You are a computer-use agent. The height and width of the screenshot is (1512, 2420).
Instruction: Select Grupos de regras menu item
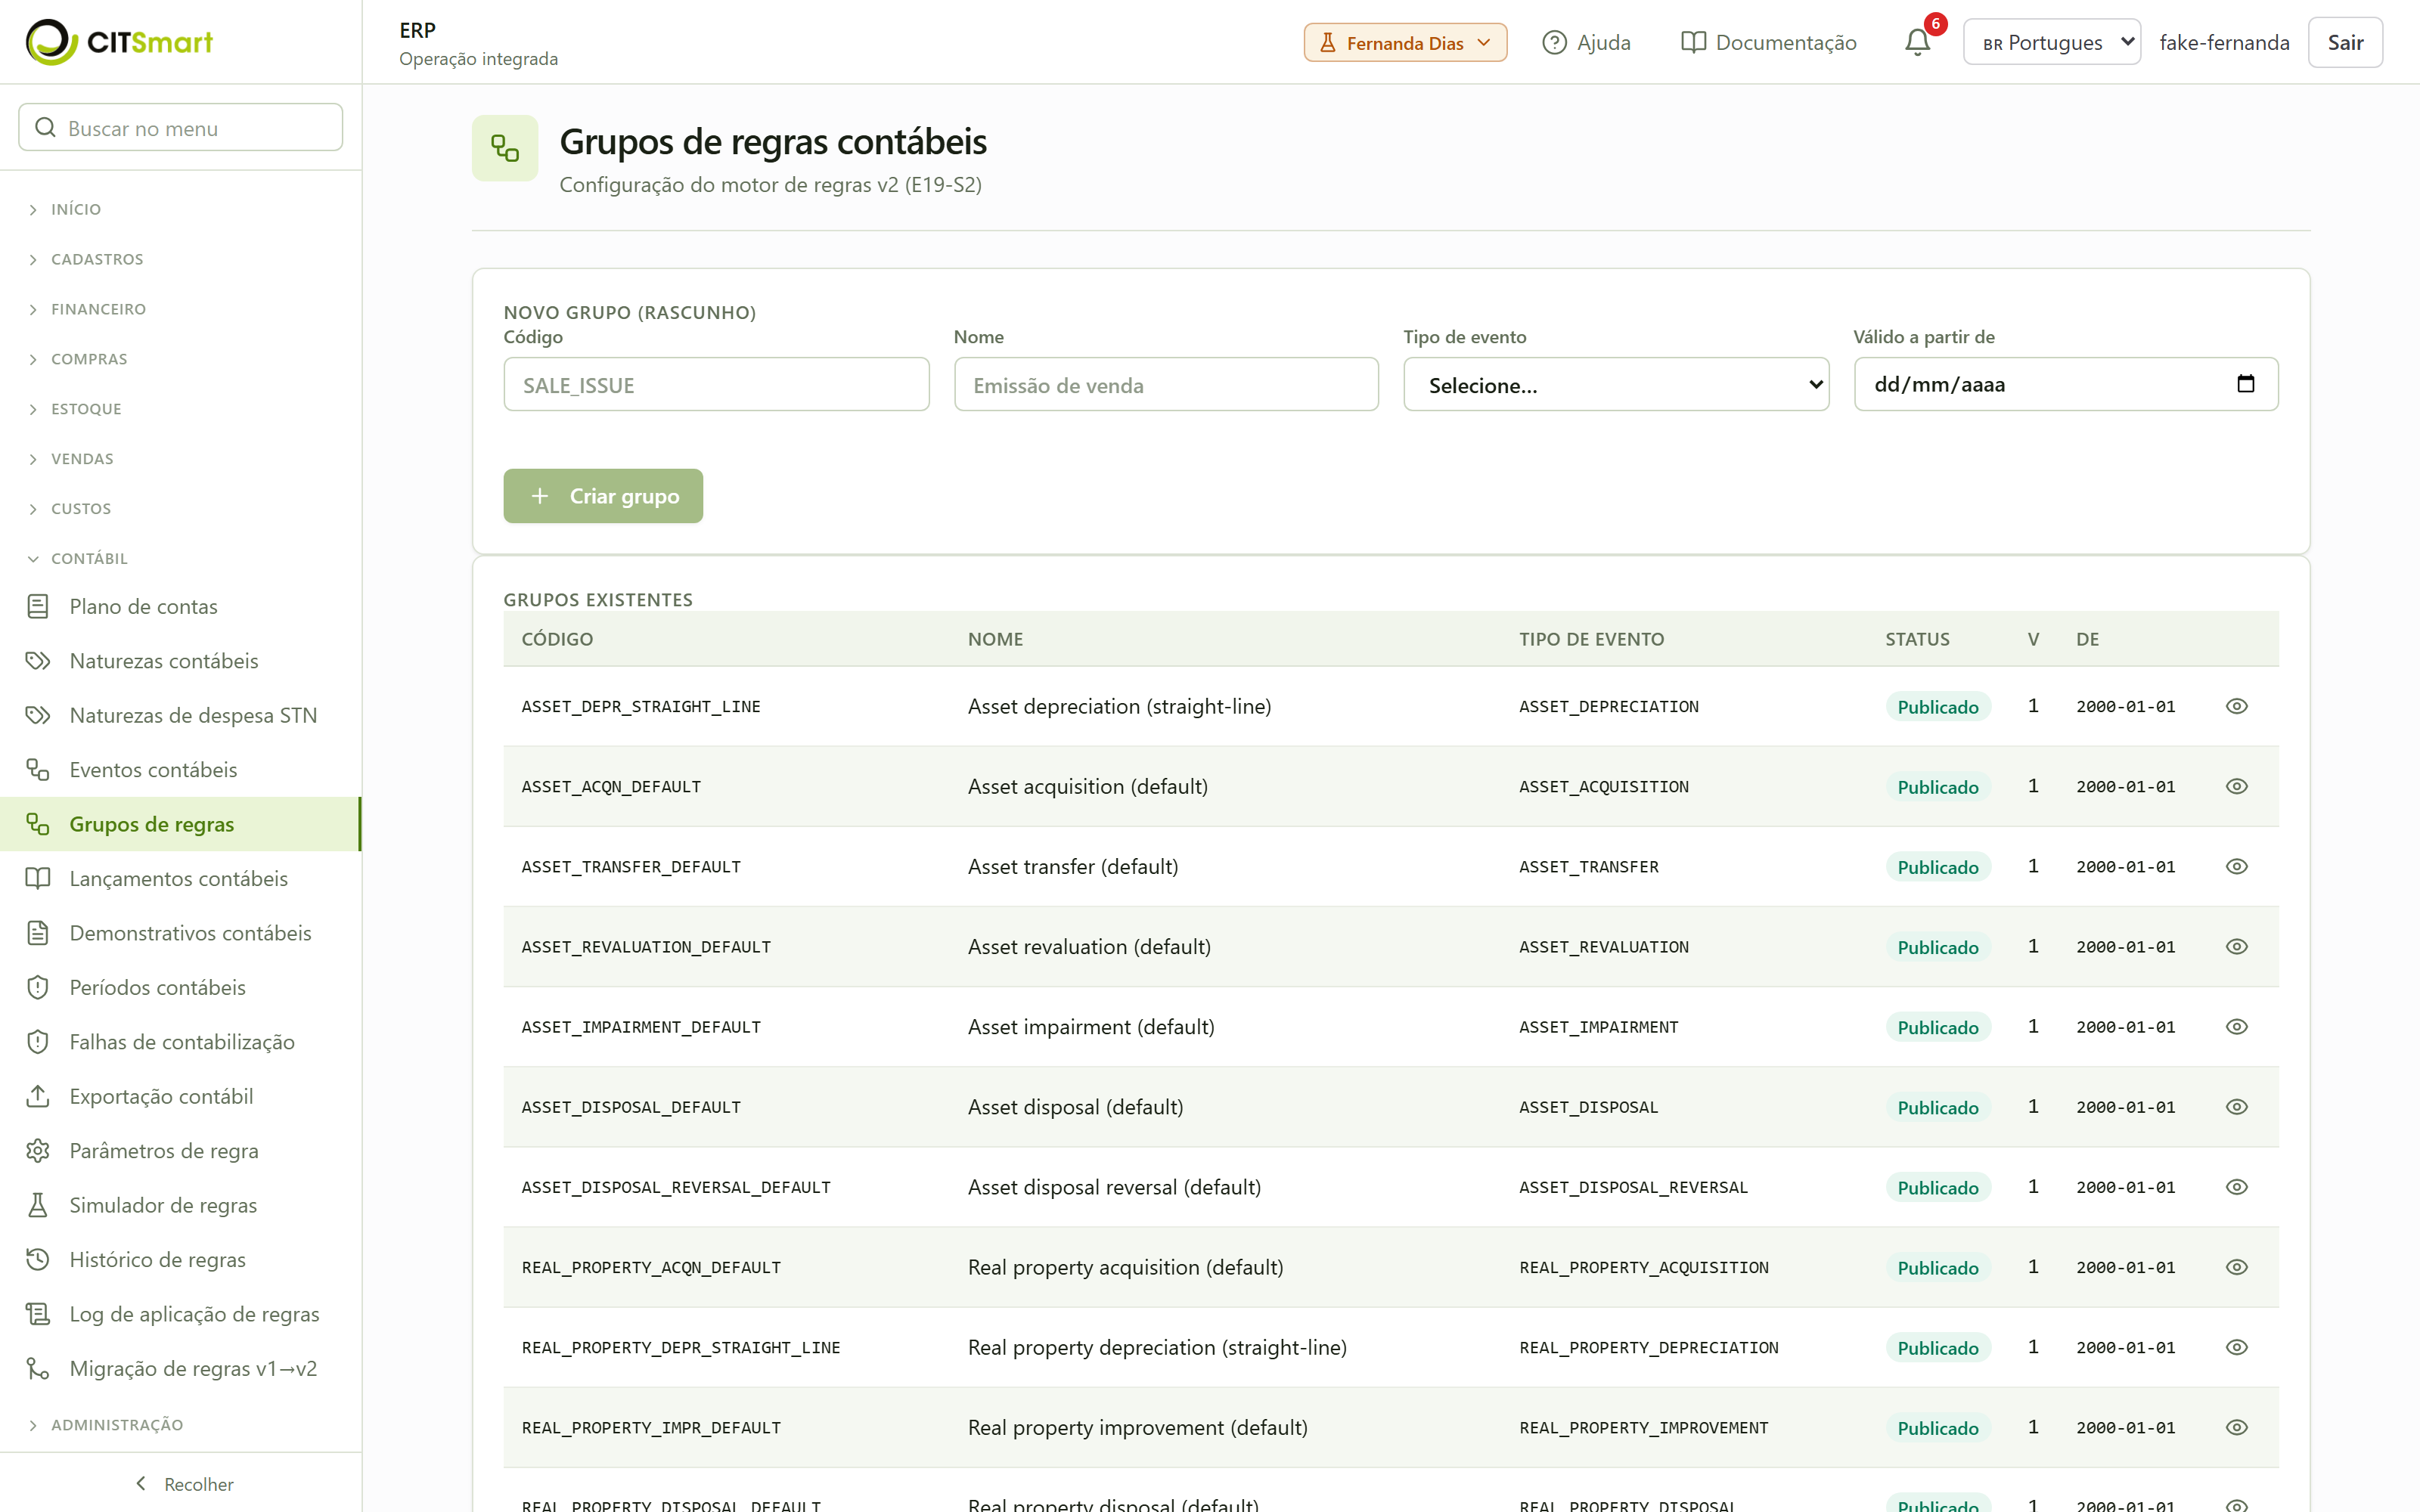(181, 824)
